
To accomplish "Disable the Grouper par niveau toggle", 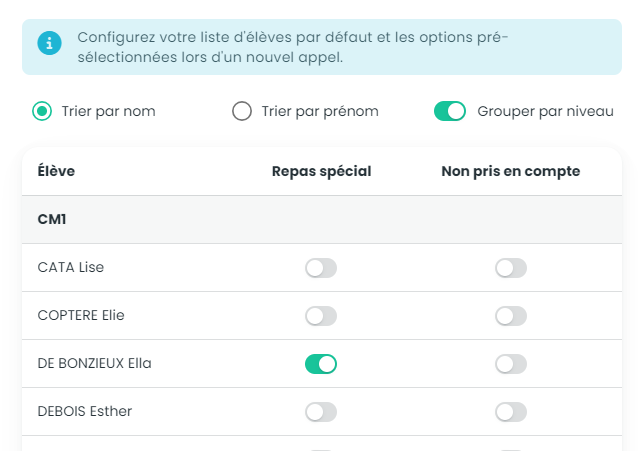I will click(x=450, y=111).
